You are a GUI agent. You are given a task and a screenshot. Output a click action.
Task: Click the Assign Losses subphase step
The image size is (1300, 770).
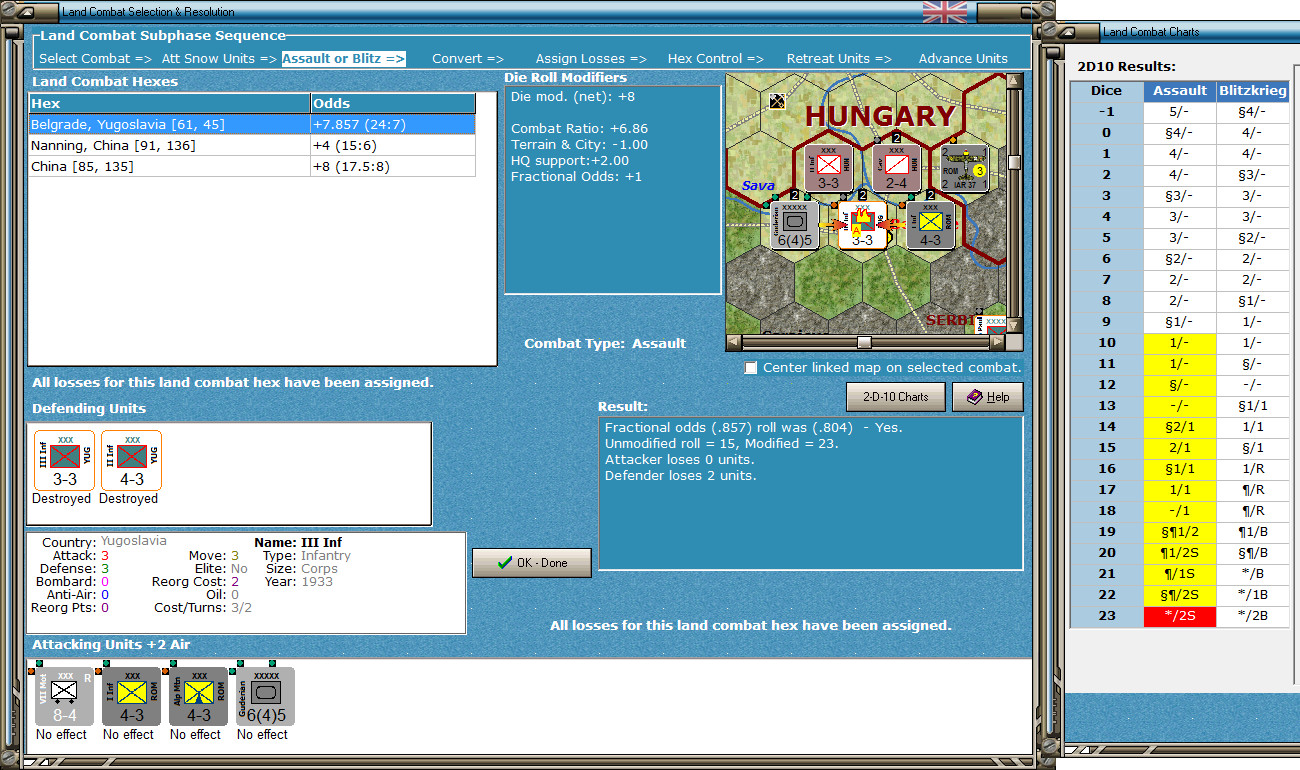(x=591, y=59)
